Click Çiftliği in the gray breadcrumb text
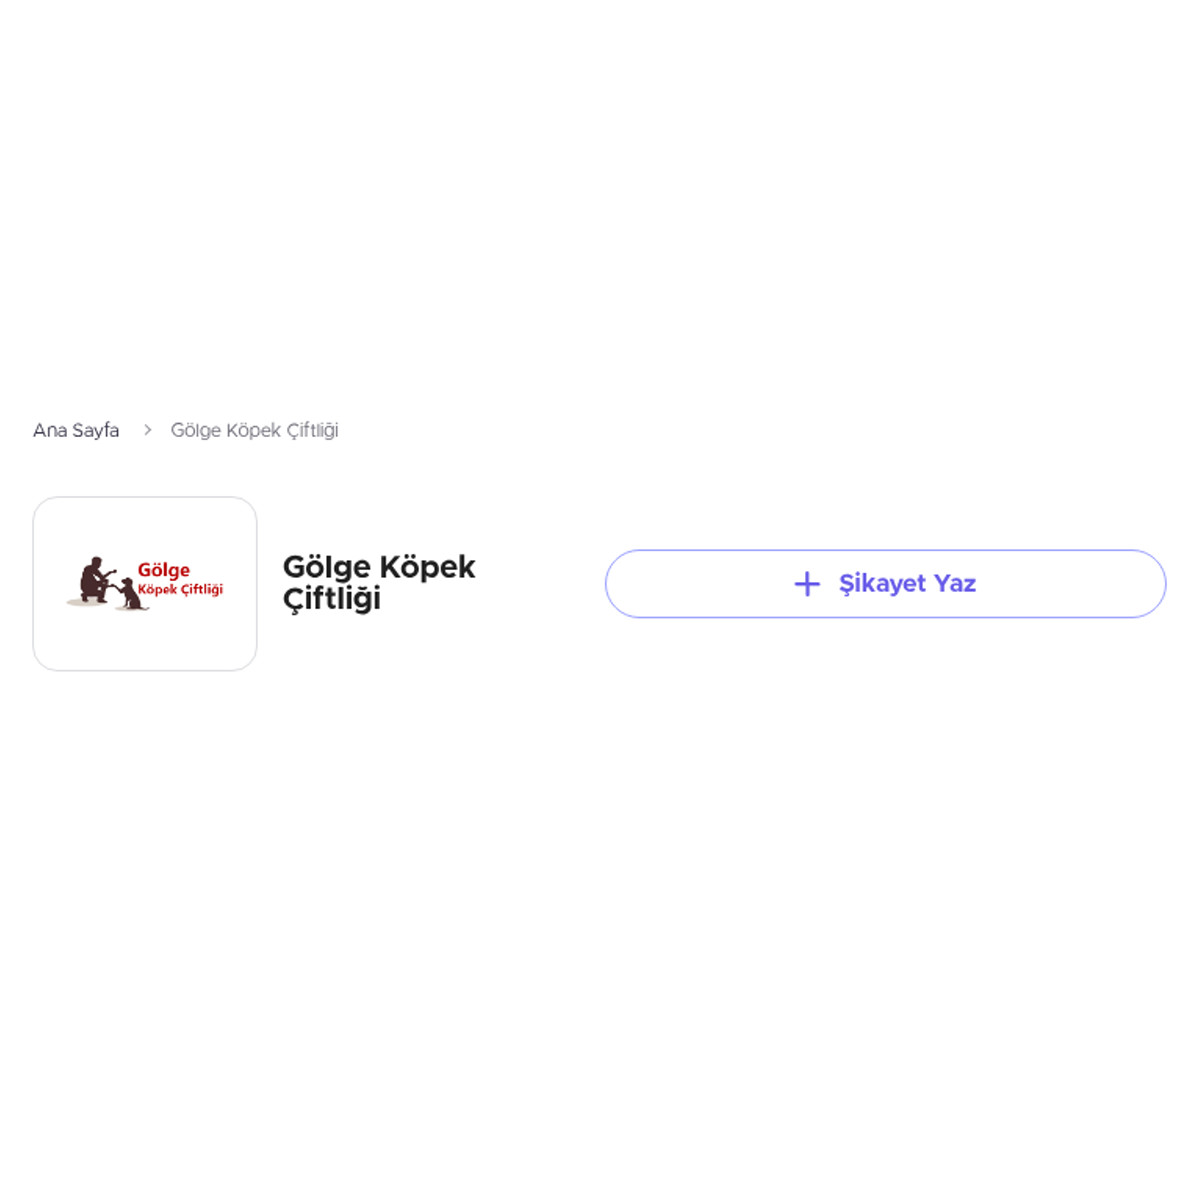Screen dimensions: 1200x1200 coord(313,431)
